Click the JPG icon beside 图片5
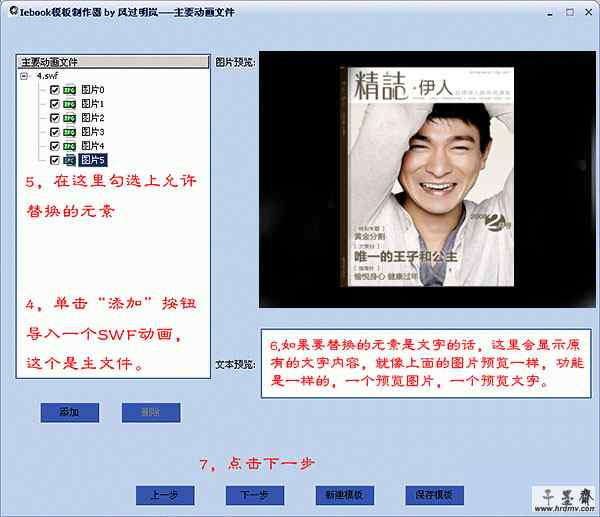This screenshot has height=517, width=600. tap(69, 160)
